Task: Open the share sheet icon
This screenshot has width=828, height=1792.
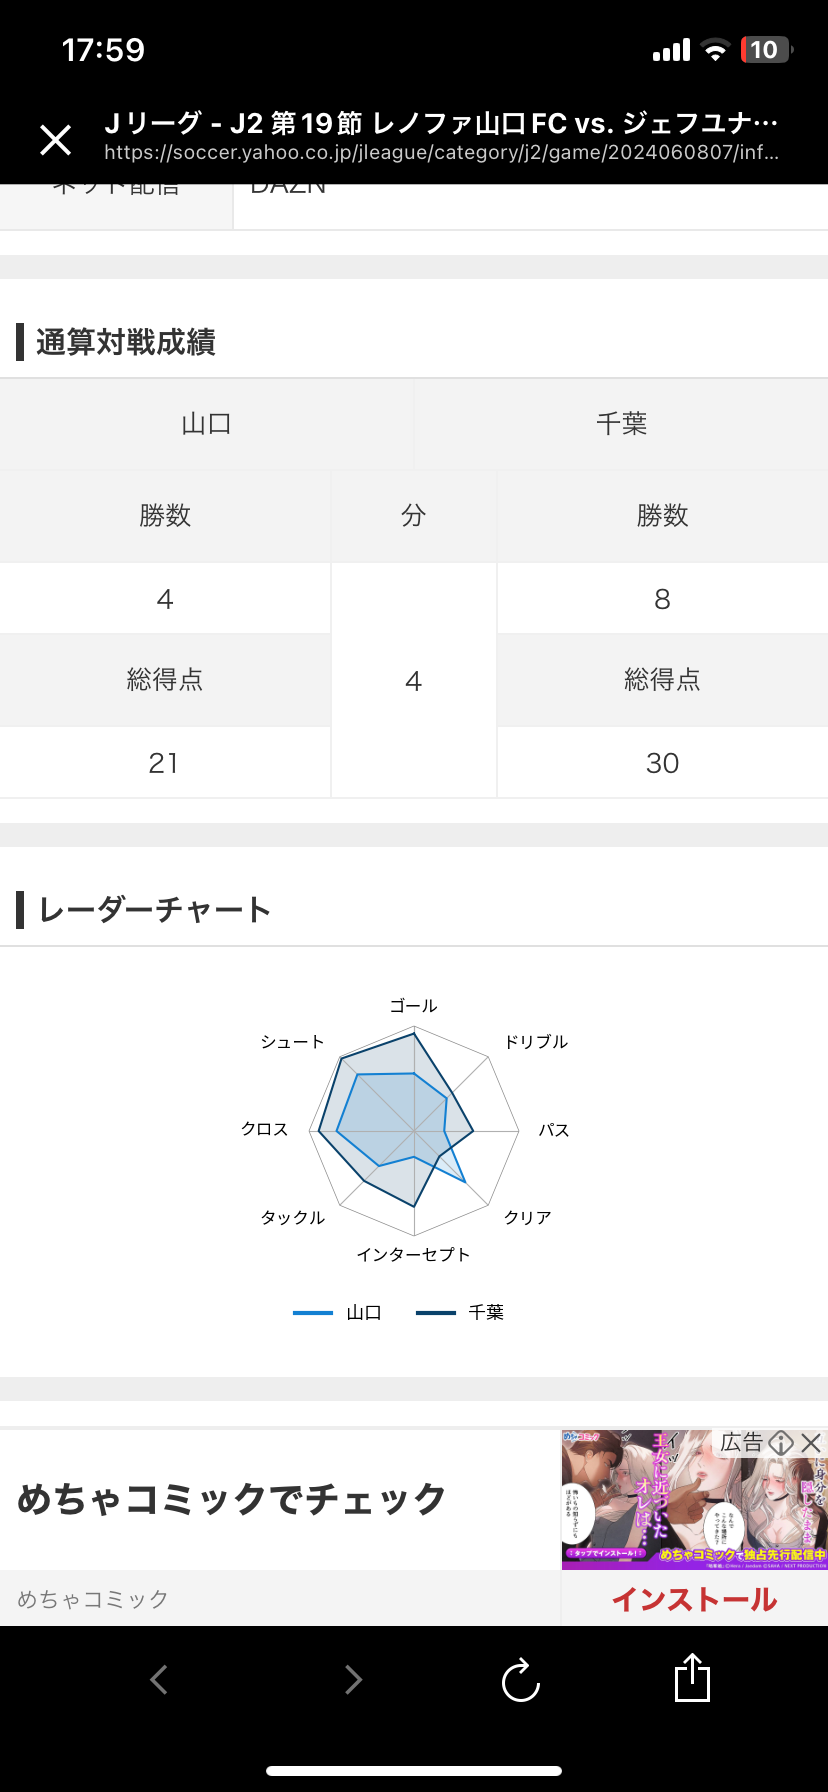Action: tap(692, 1677)
